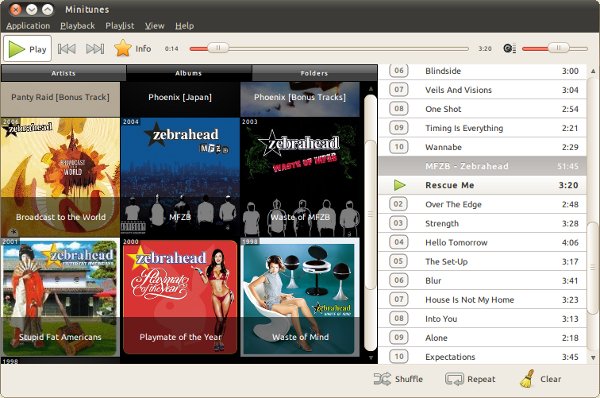Select the track House Is Not My Home
600x398 pixels.
(x=482, y=300)
